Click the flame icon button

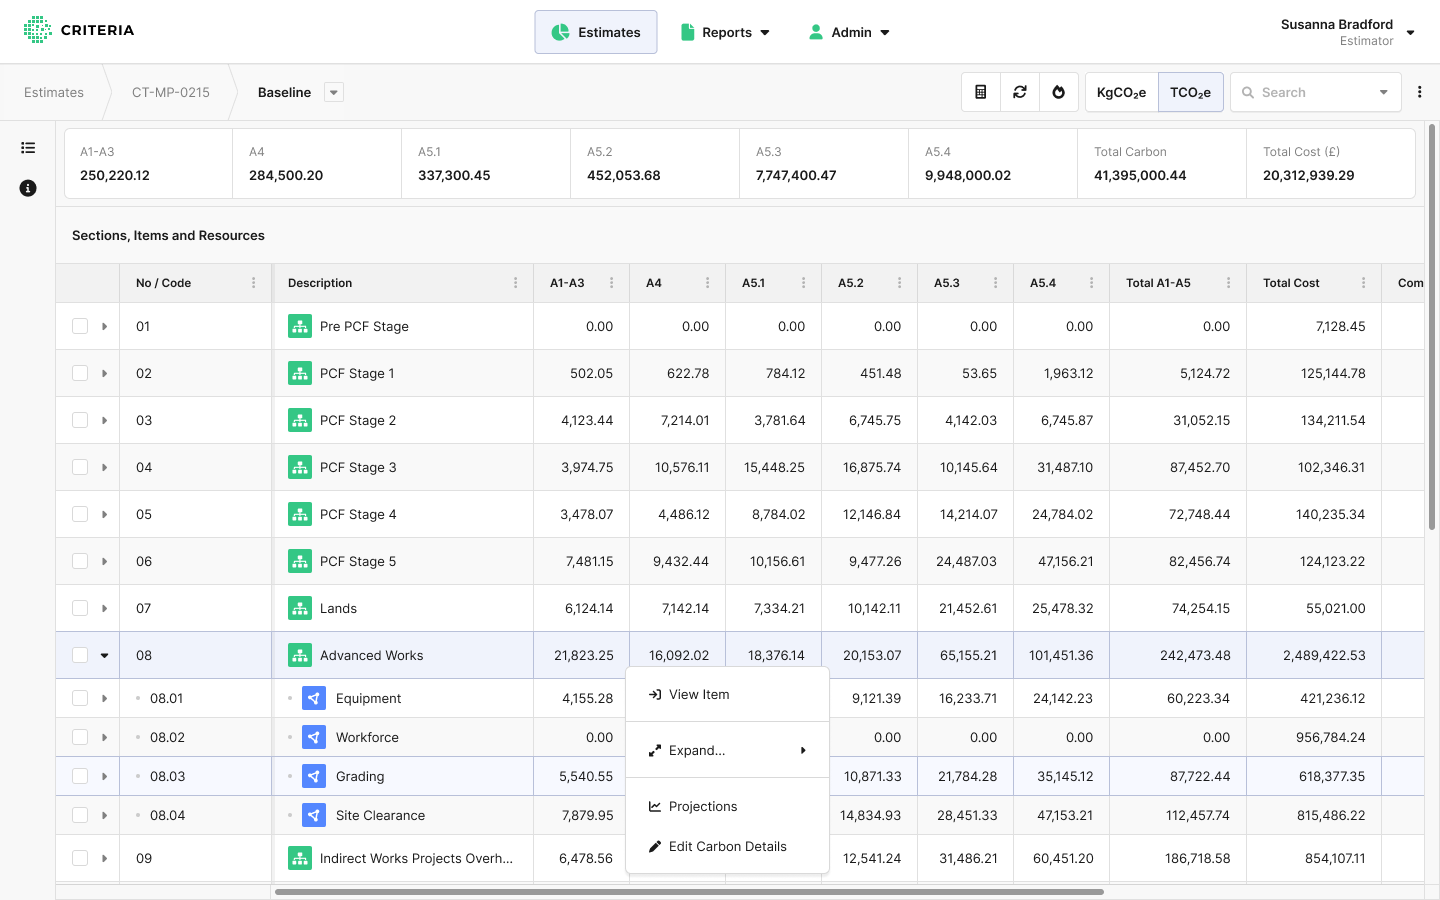(x=1058, y=92)
